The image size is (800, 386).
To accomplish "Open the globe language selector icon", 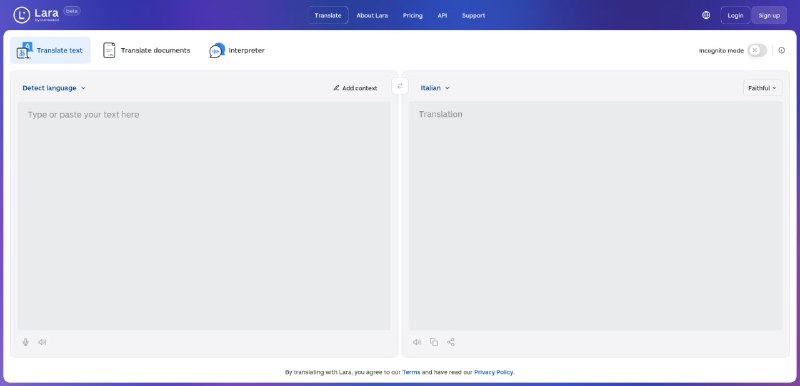I will tap(706, 15).
